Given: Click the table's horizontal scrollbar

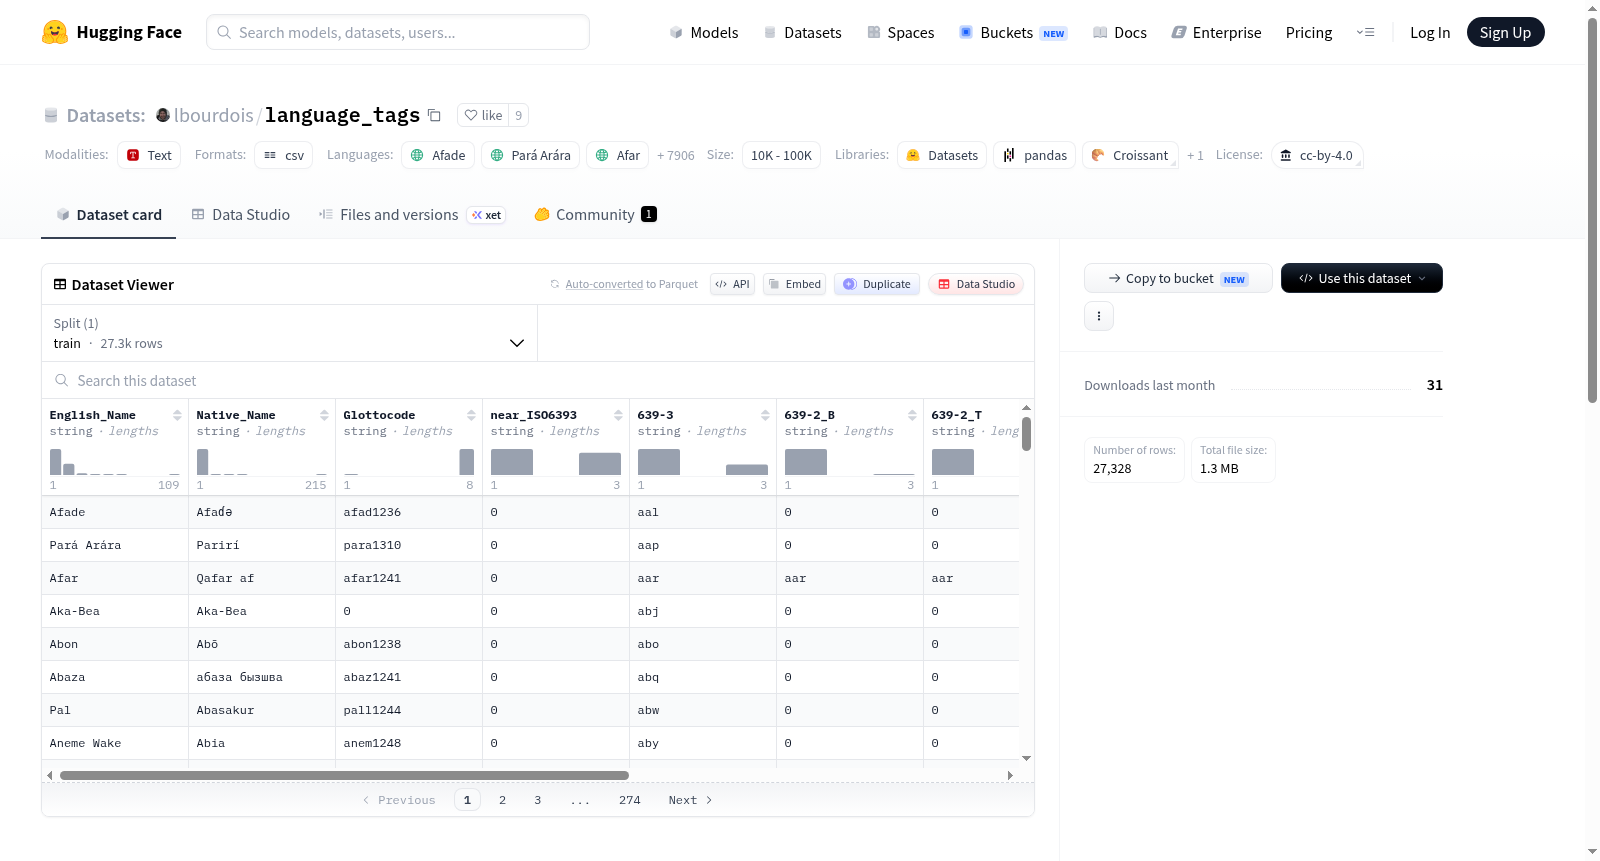Looking at the screenshot, I should pyautogui.click(x=344, y=775).
